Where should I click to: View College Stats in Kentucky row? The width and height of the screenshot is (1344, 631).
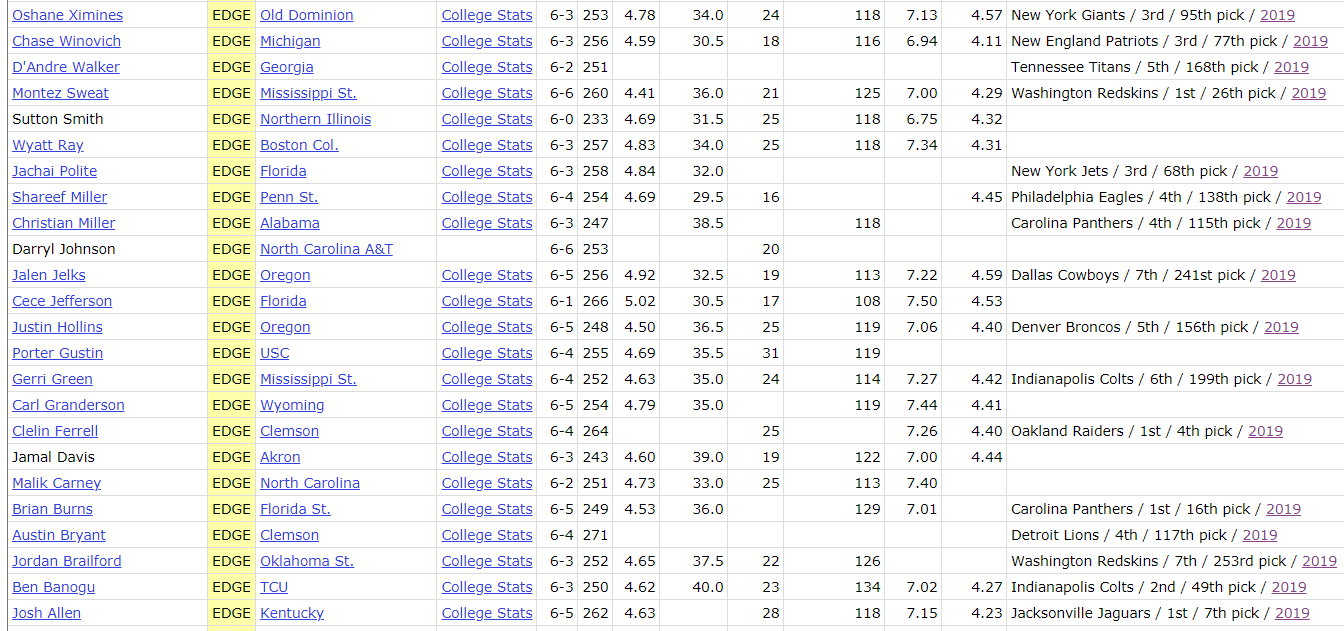click(486, 613)
